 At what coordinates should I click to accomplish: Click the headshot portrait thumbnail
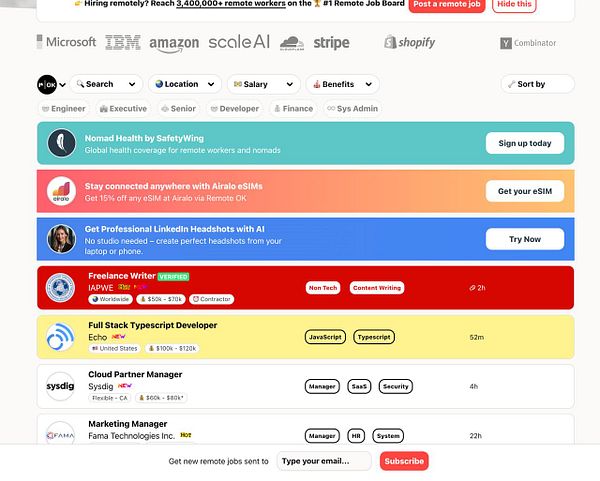pos(61,239)
